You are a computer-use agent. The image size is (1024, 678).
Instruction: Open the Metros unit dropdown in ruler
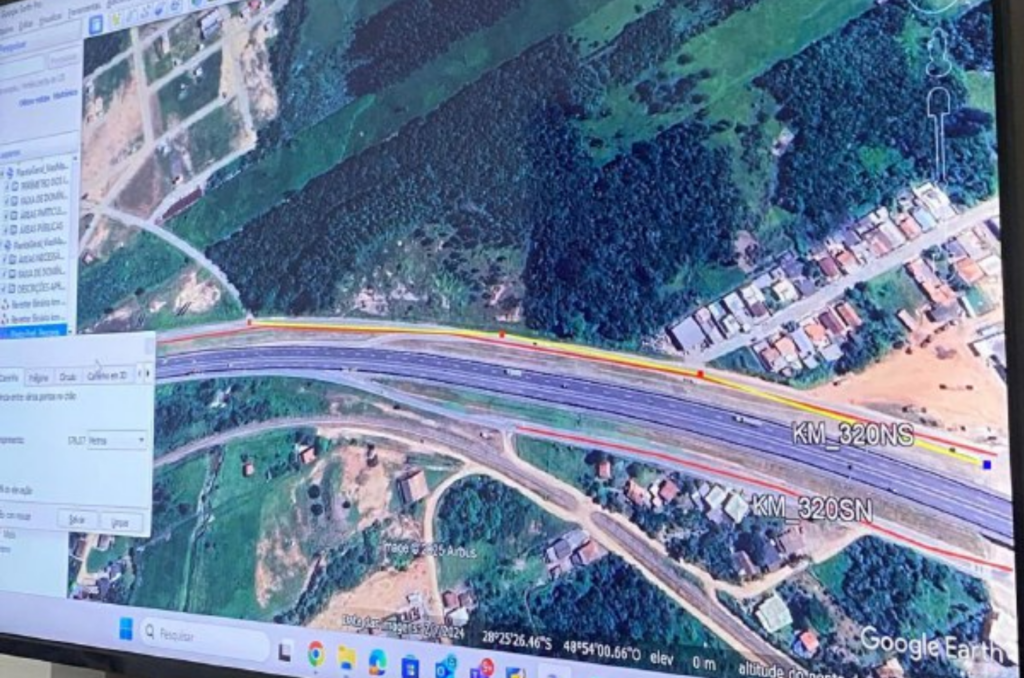coord(117,440)
